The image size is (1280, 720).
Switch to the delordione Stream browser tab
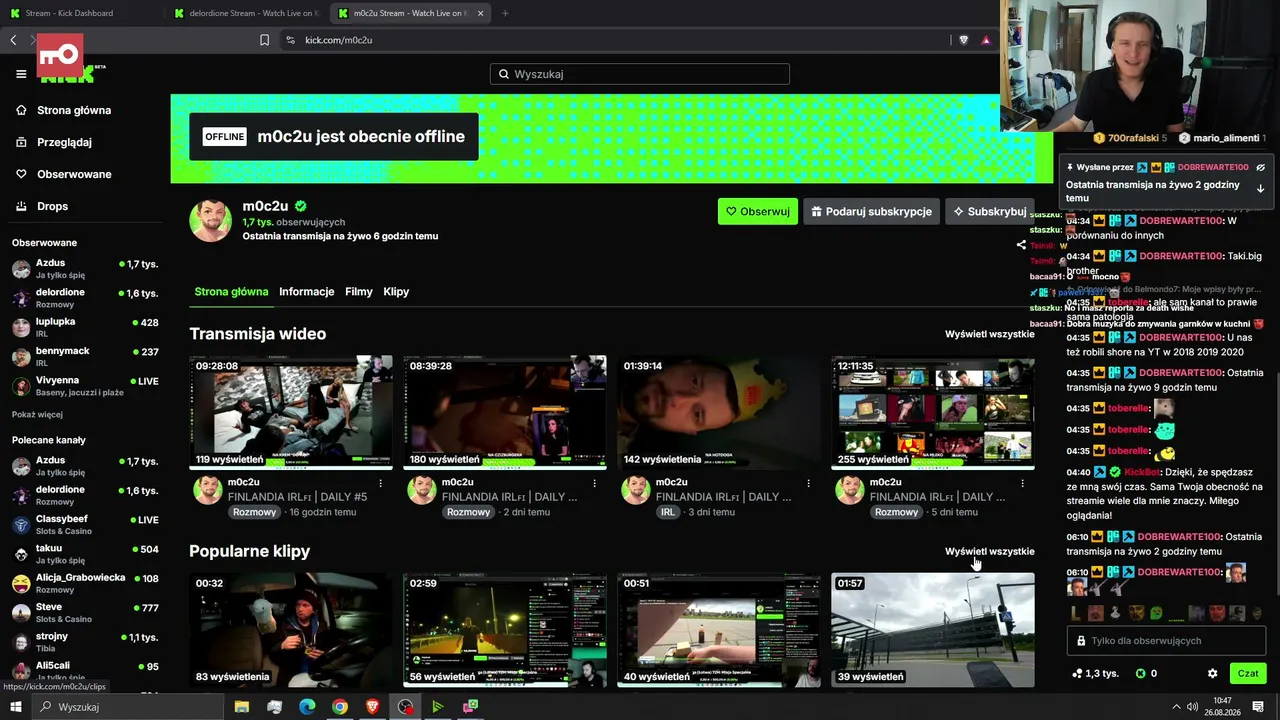(245, 13)
